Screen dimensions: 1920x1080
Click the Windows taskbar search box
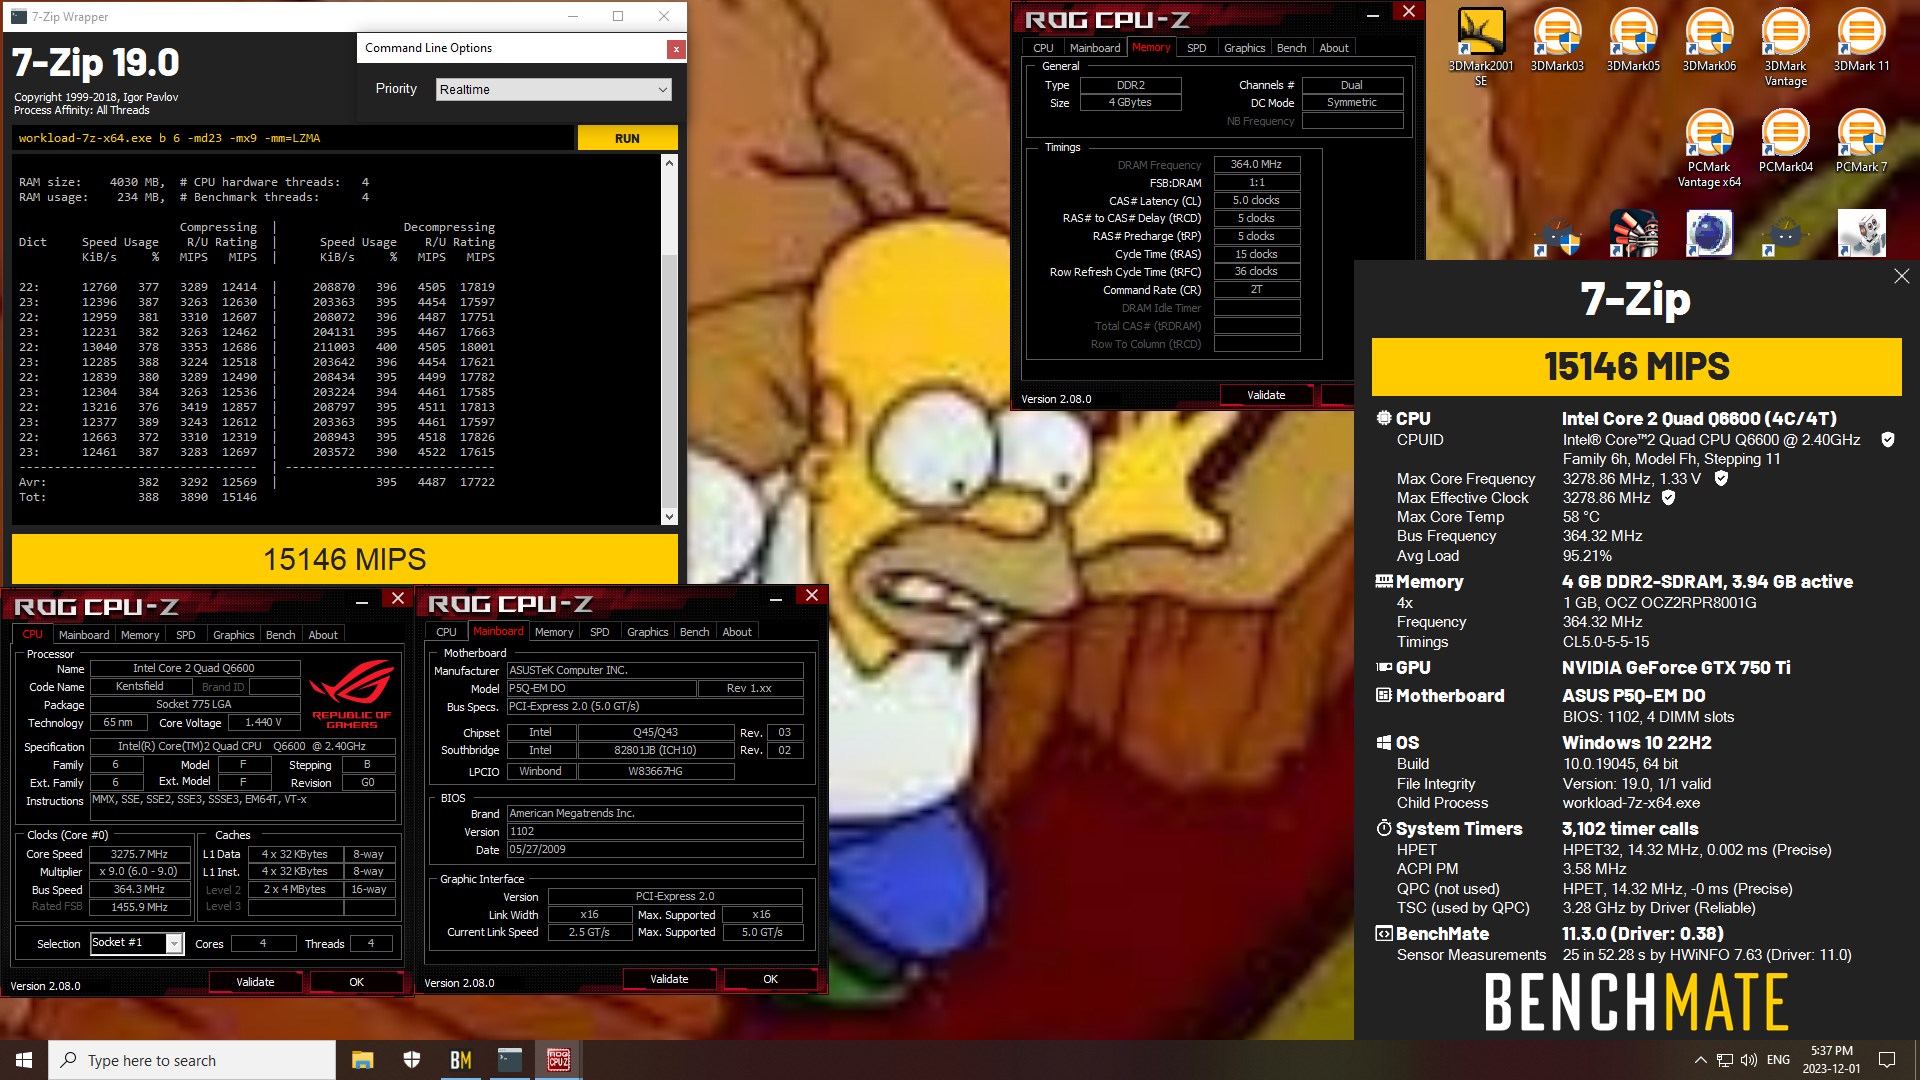pyautogui.click(x=192, y=1060)
